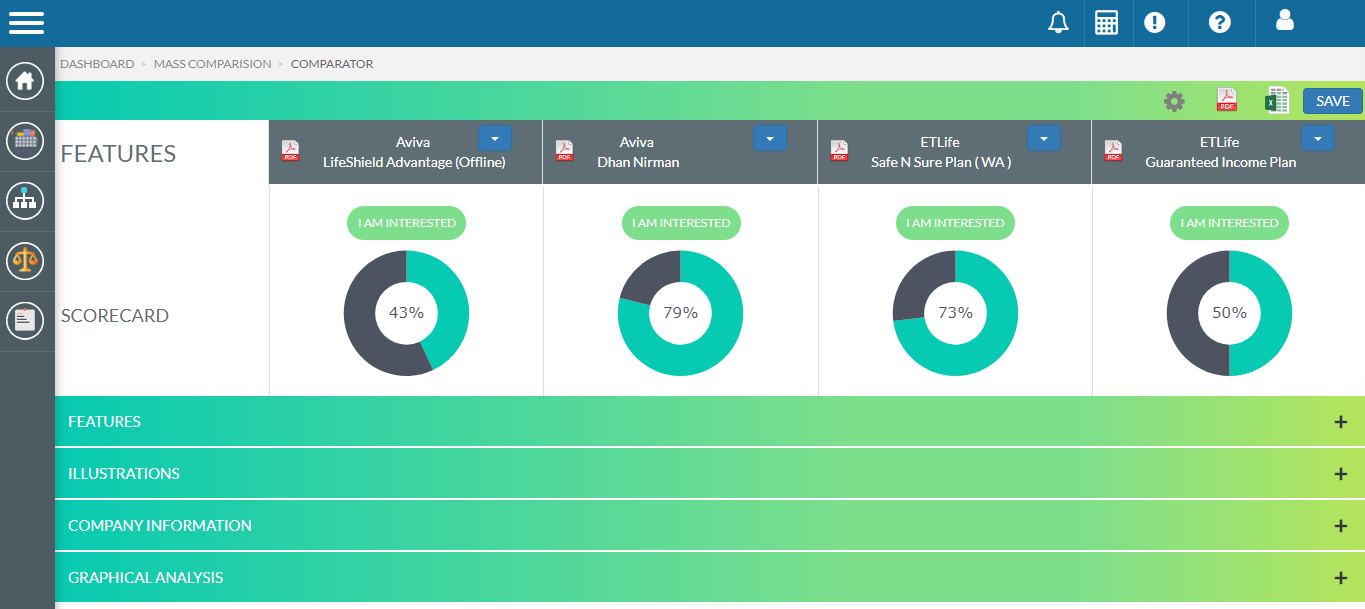Open the hamburger menu
The height and width of the screenshot is (609, 1365).
point(27,23)
